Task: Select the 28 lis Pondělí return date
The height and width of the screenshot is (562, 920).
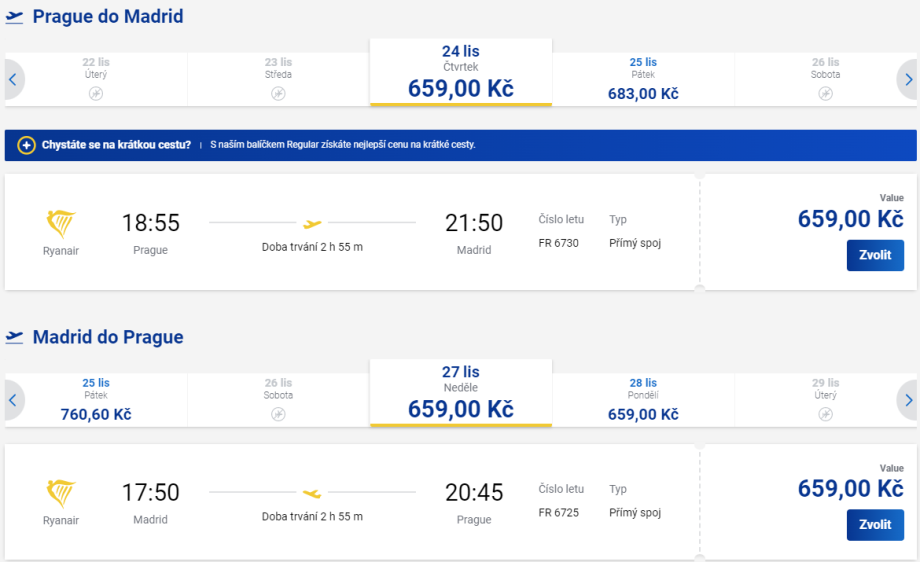Action: click(x=643, y=399)
